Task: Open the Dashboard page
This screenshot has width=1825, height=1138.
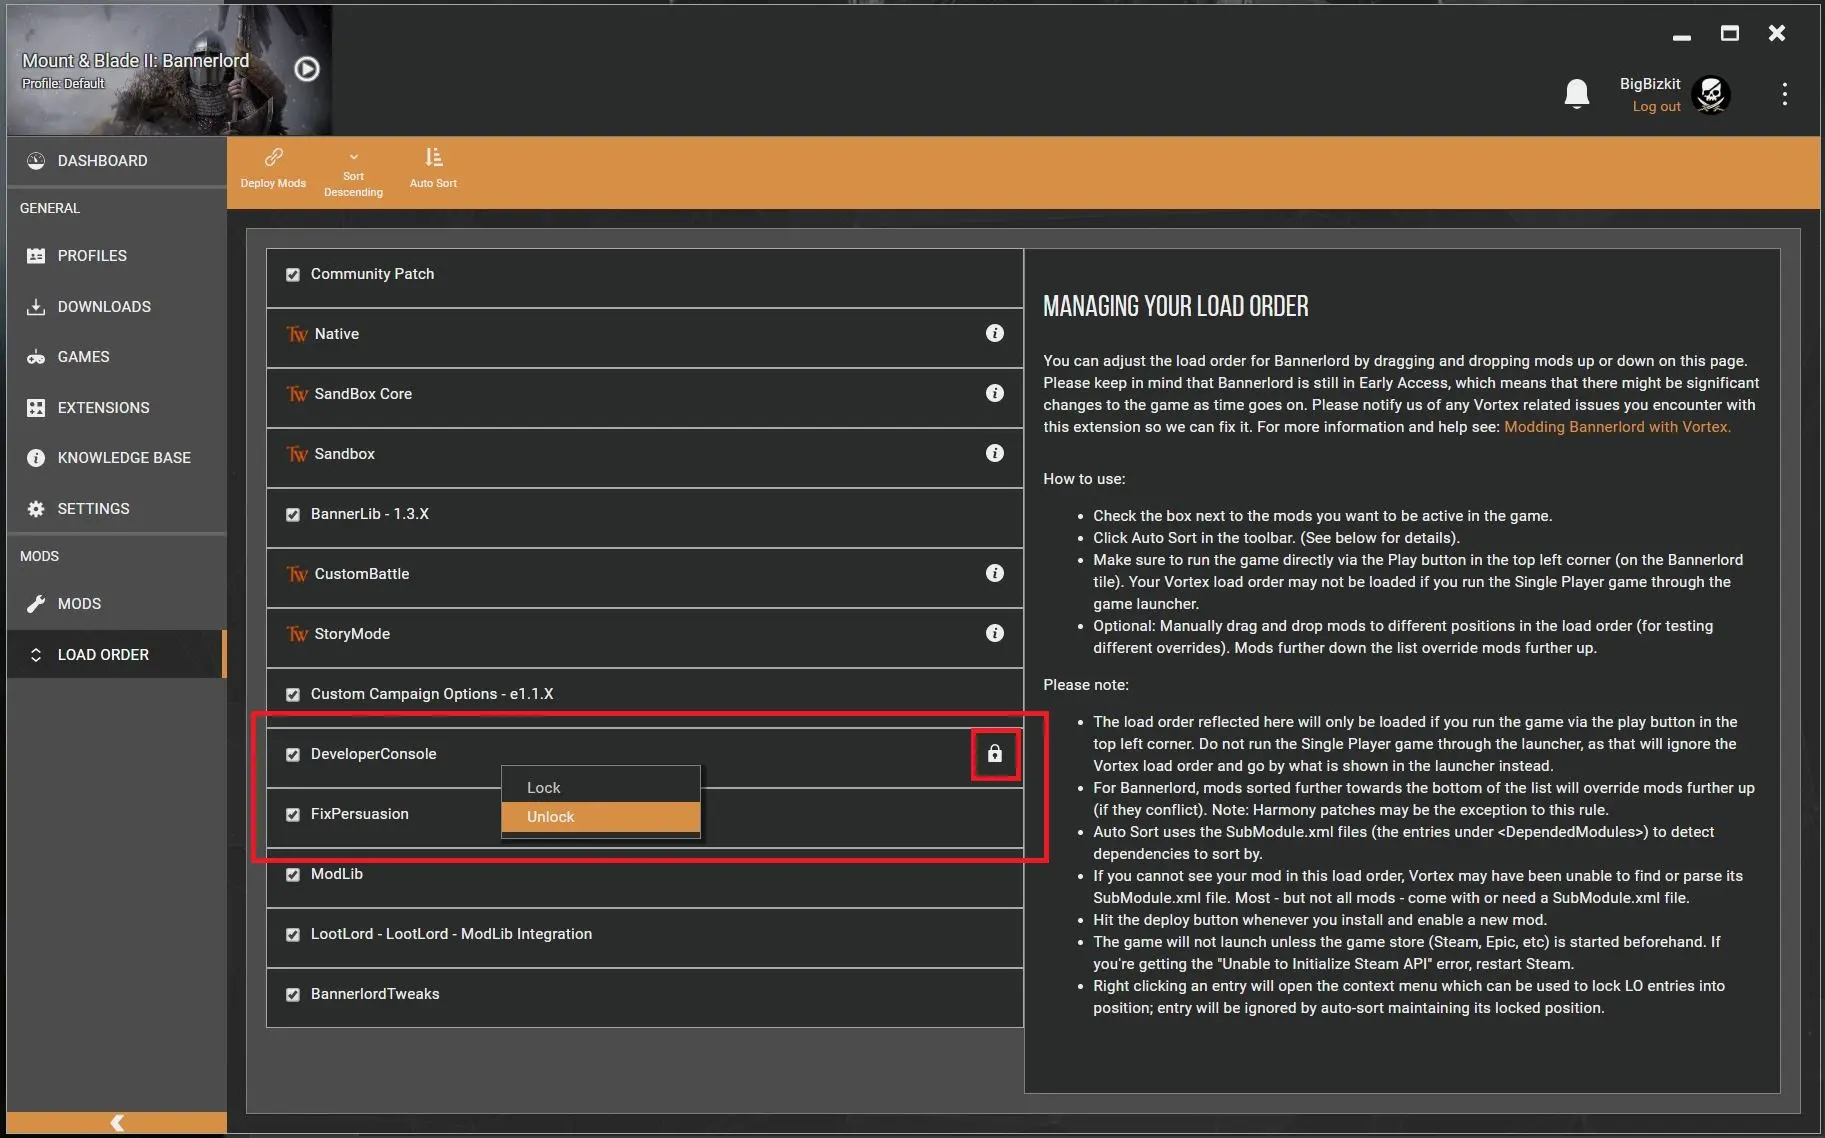Action: point(117,161)
